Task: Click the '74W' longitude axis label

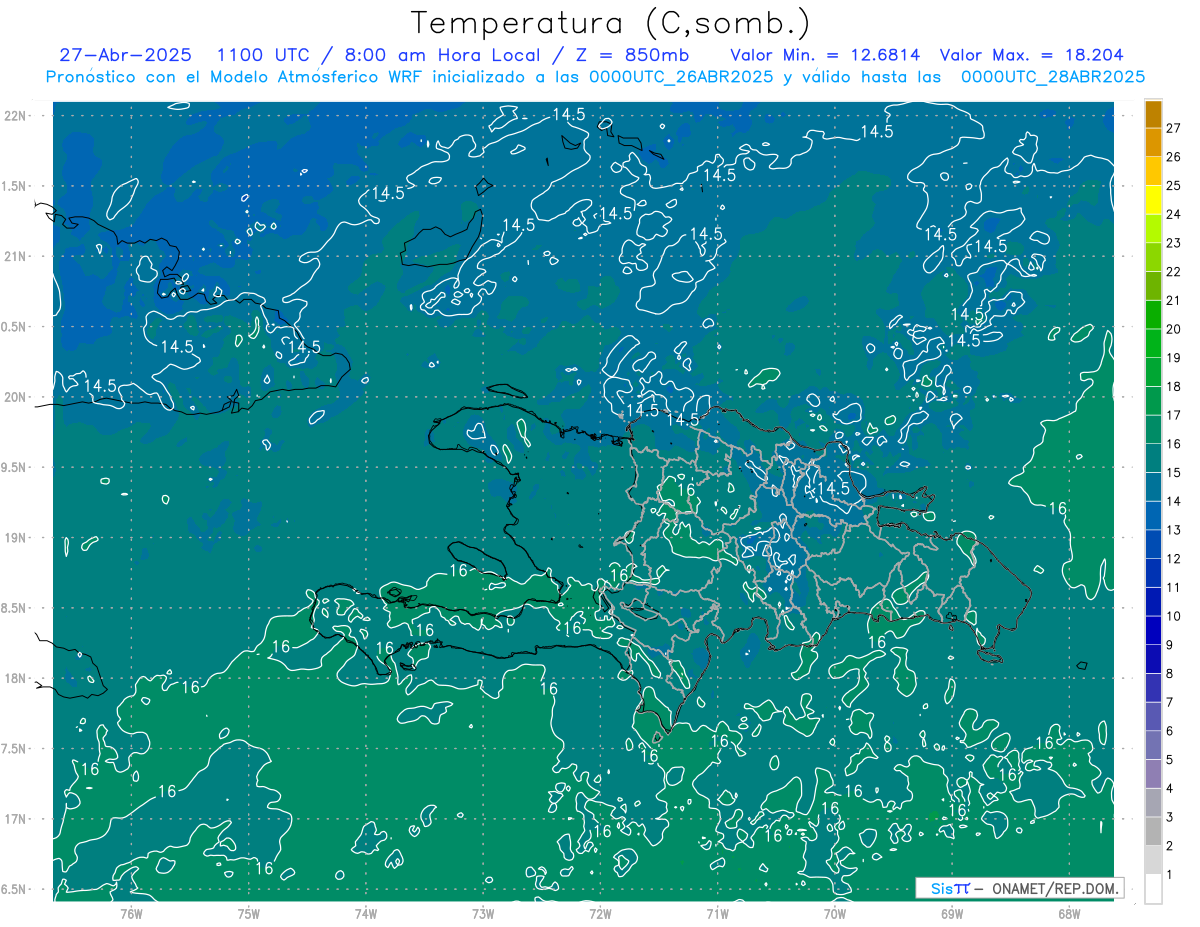Action: (365, 913)
